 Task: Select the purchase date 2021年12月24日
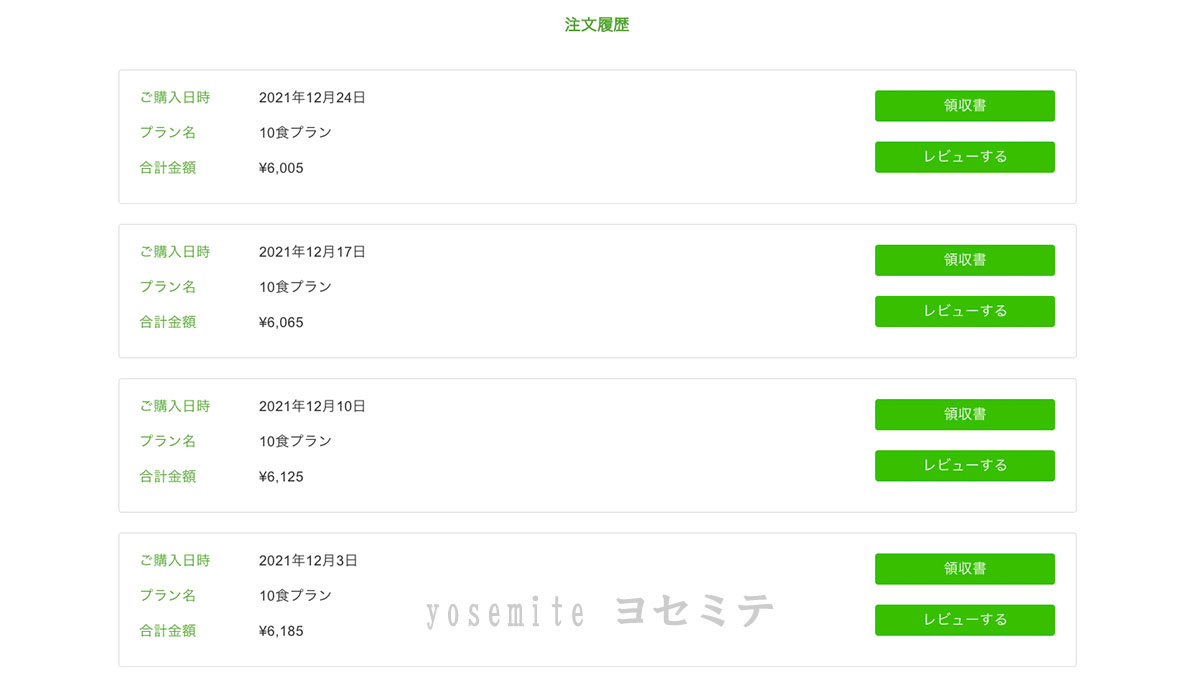(312, 98)
